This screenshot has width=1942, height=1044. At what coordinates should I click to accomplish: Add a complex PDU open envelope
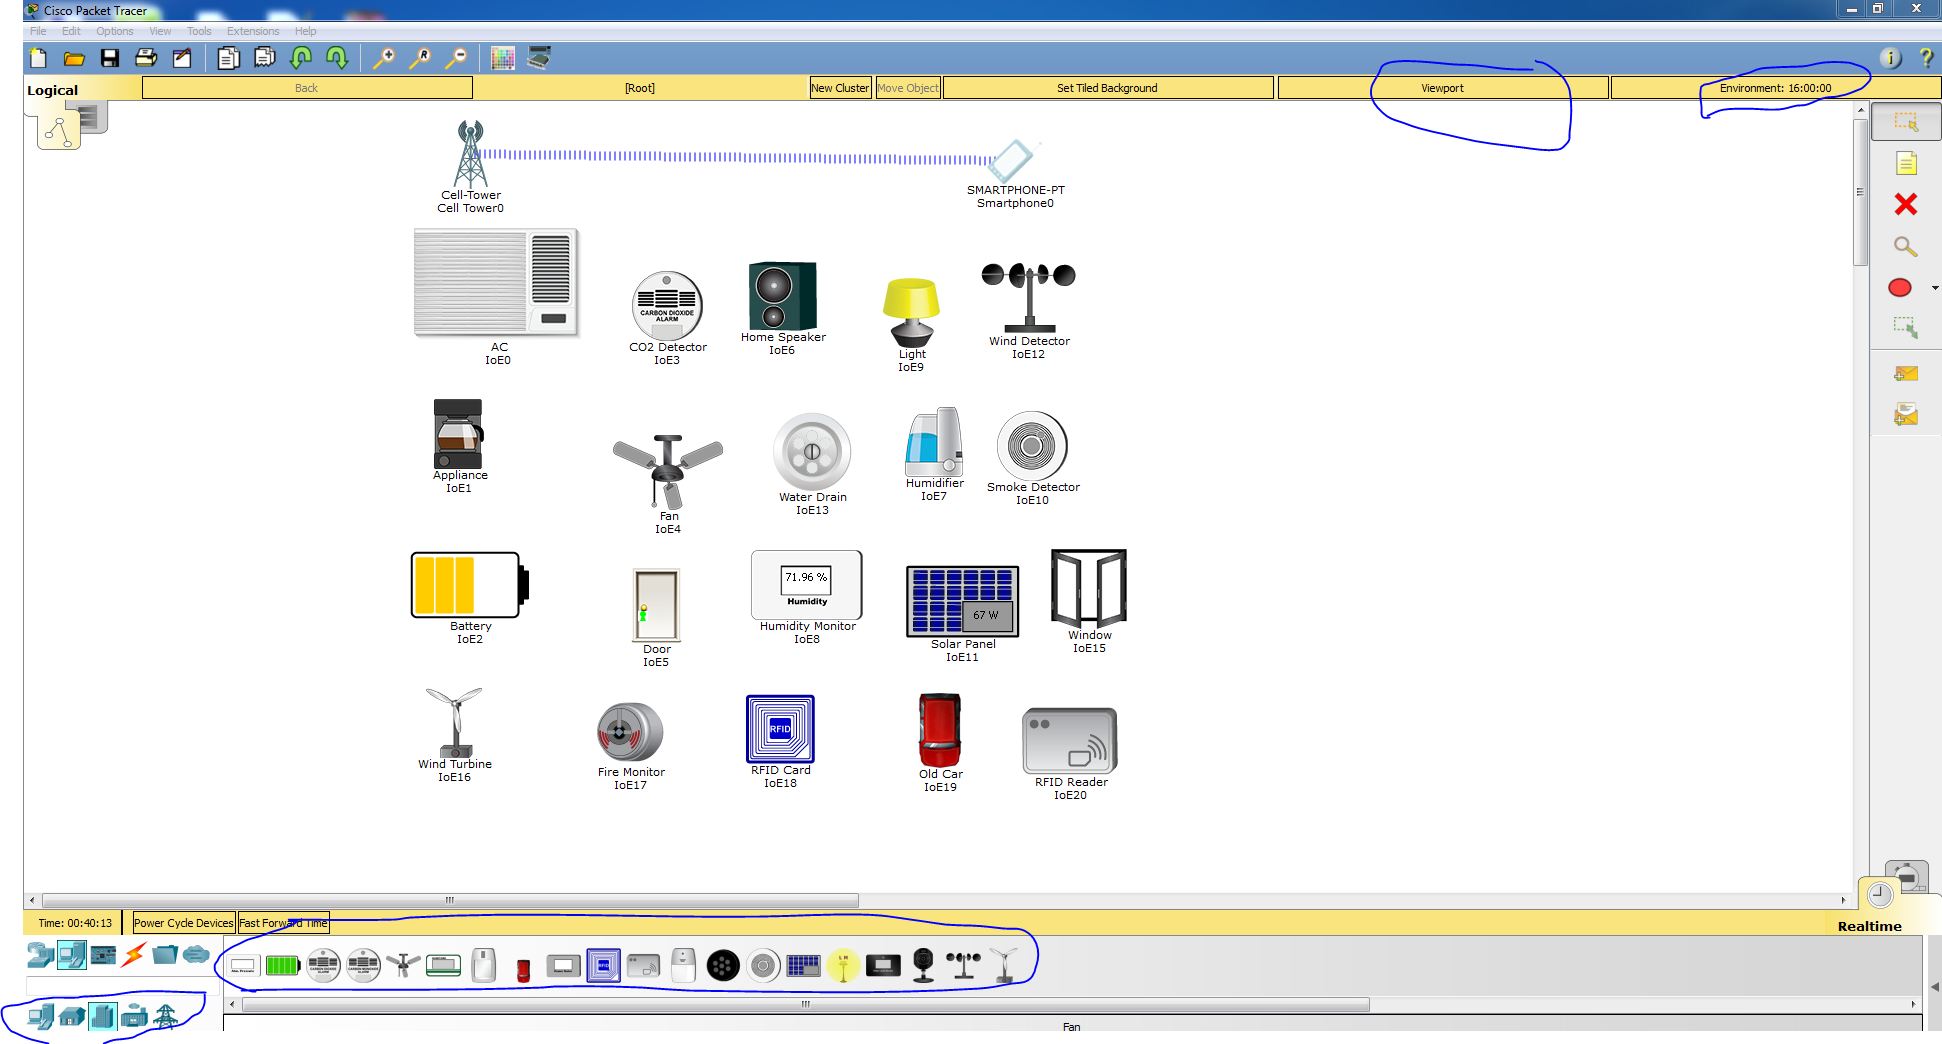click(x=1906, y=414)
